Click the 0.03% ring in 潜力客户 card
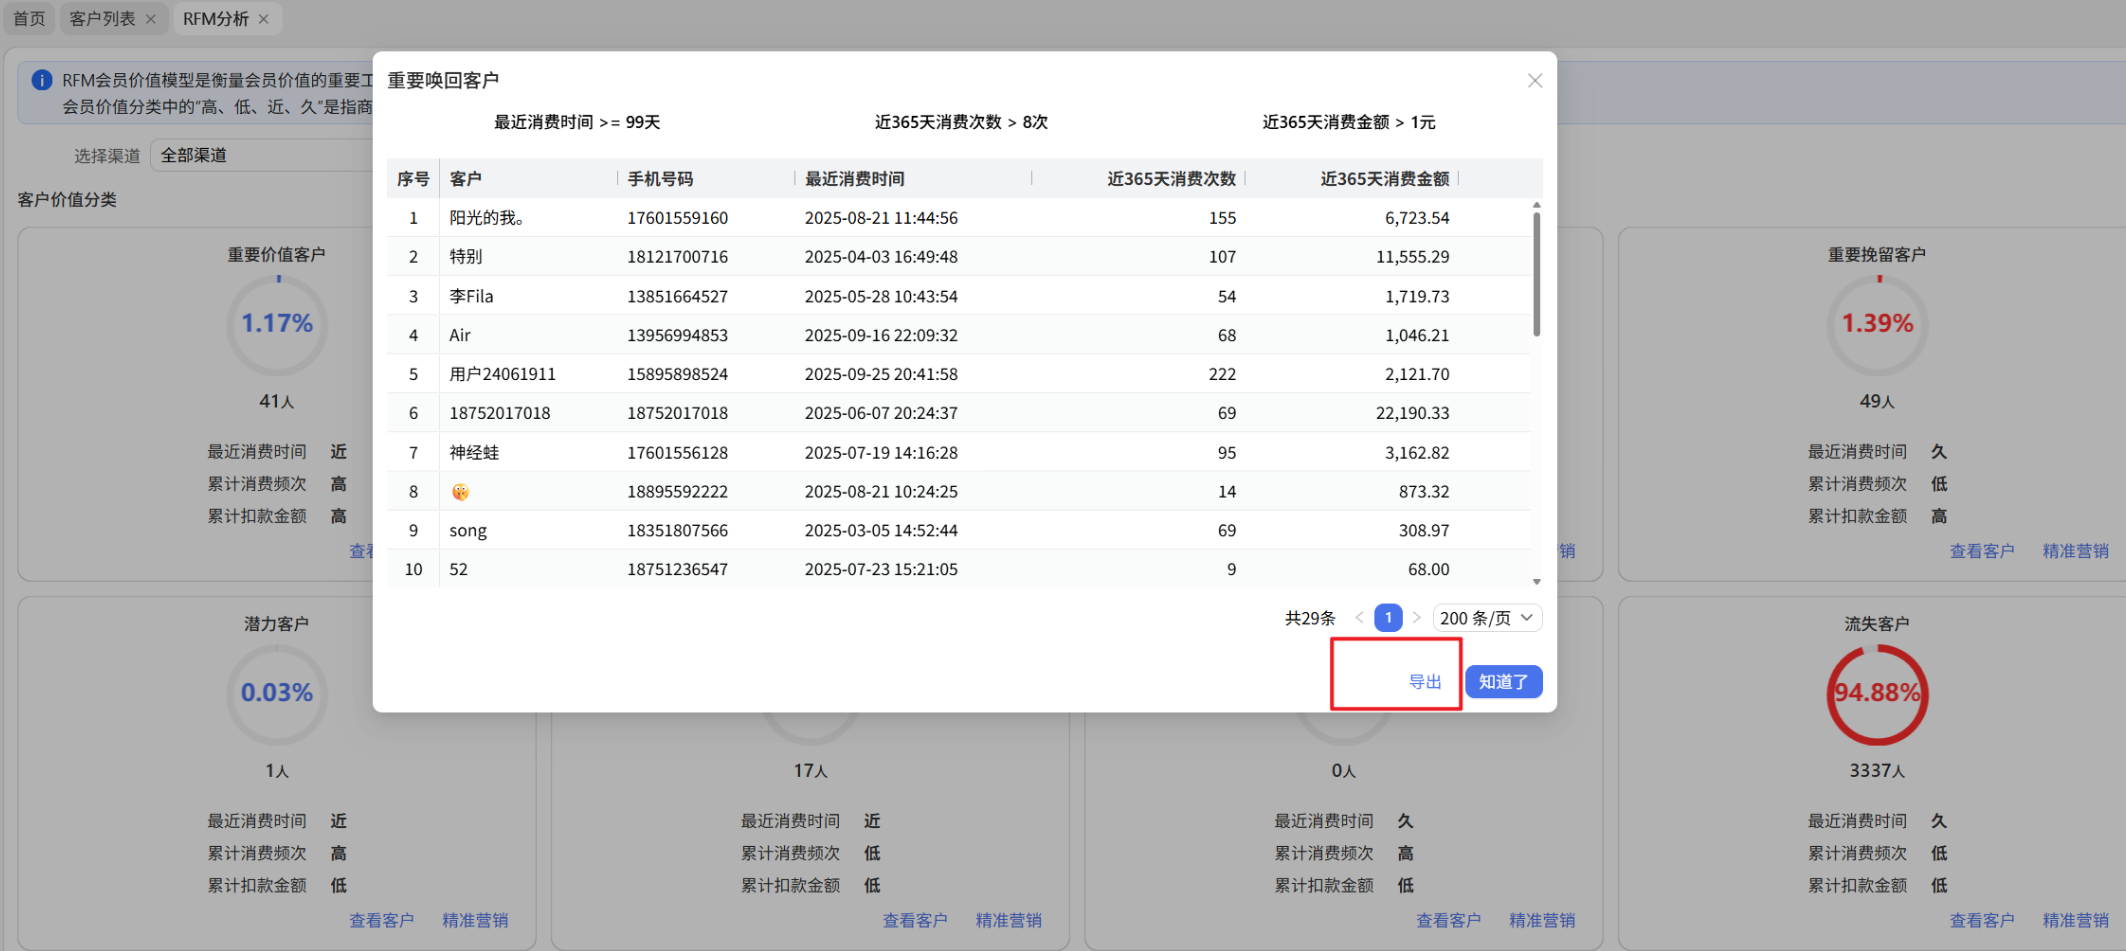Screen dimensions: 2126x951 [x=277, y=693]
